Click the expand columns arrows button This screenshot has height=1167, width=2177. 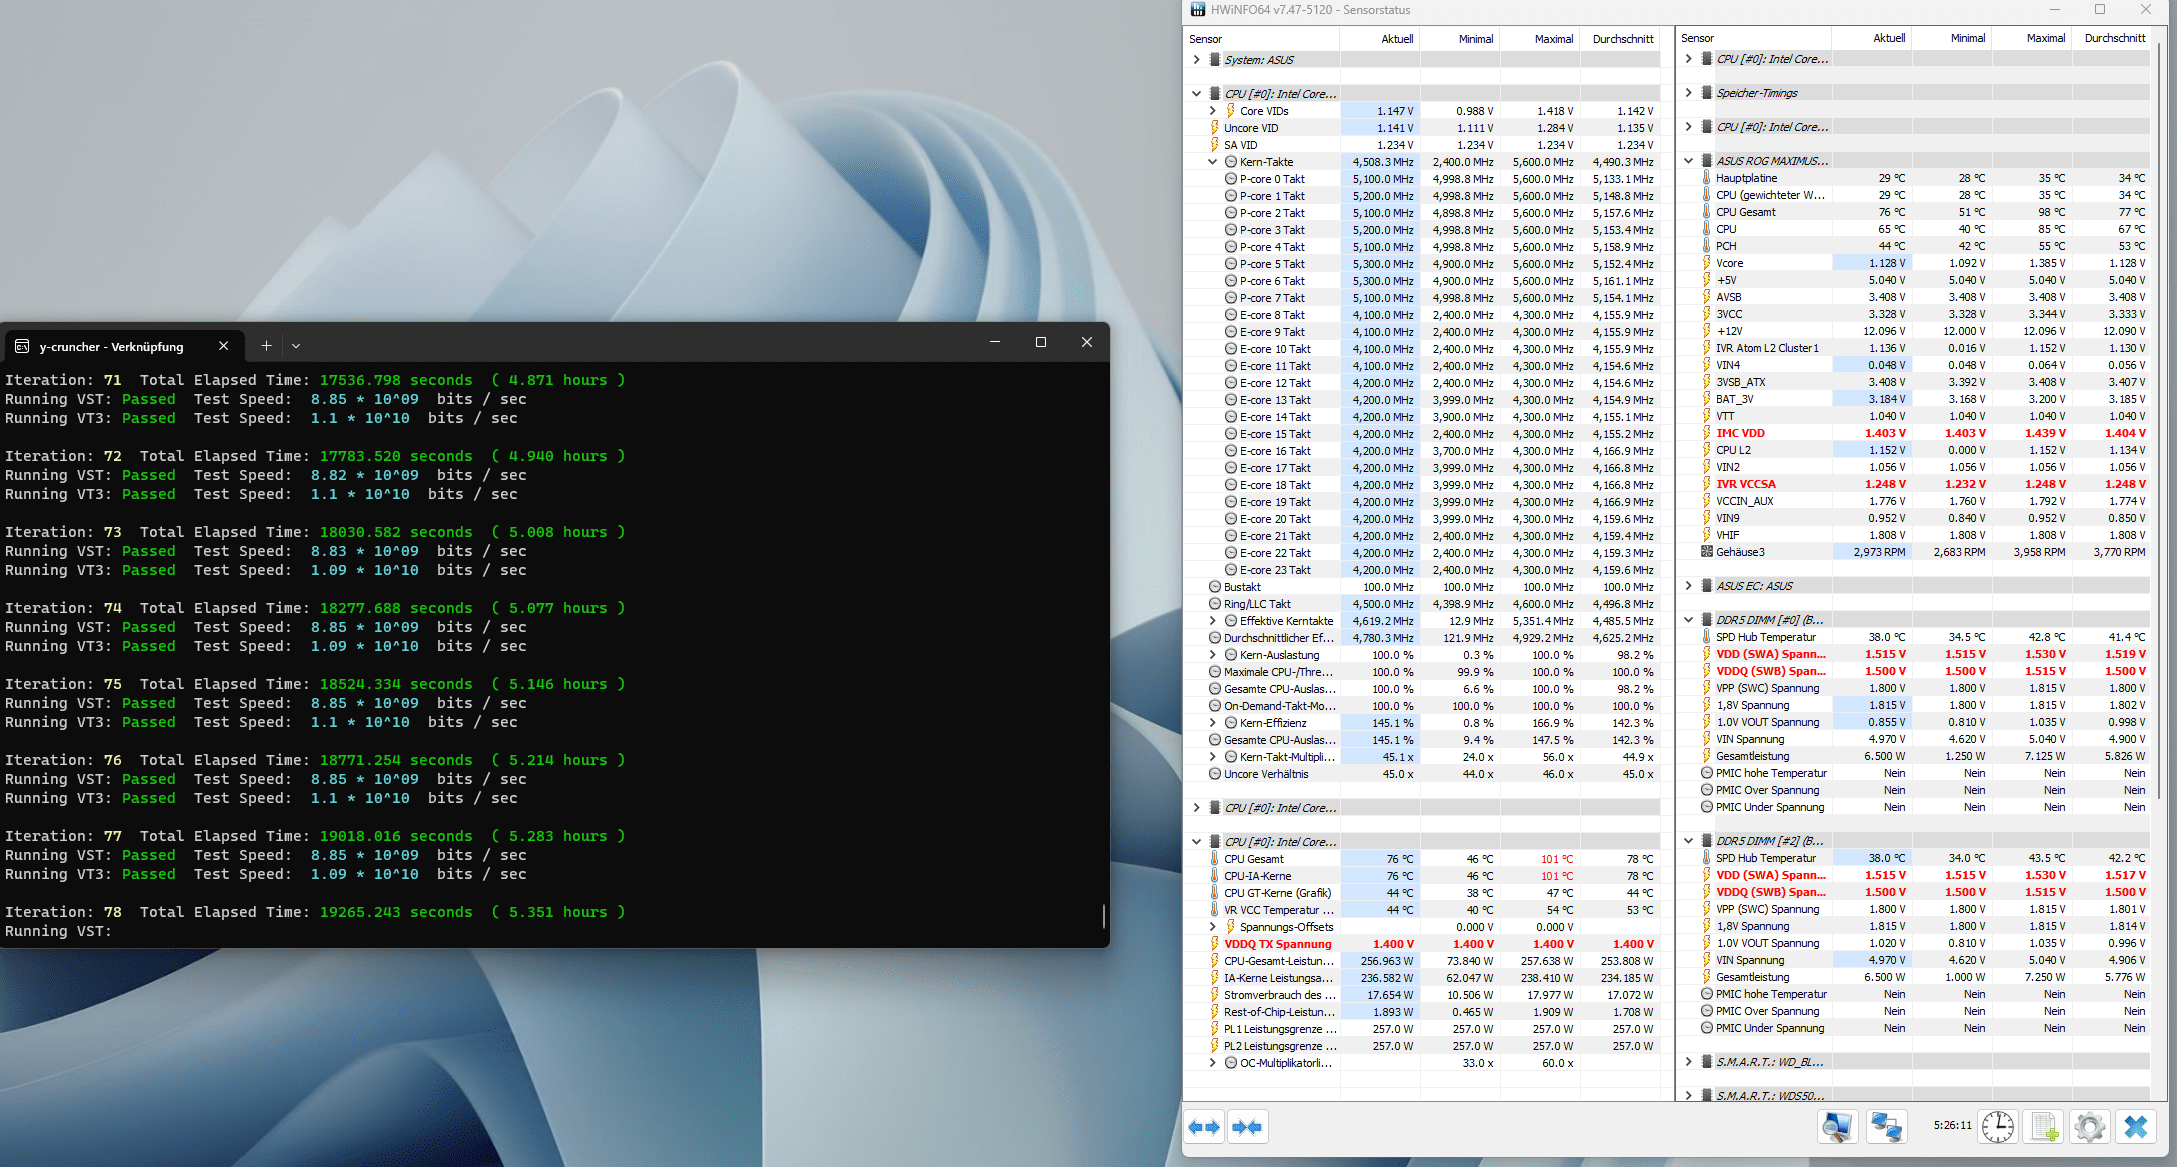tap(1204, 1127)
